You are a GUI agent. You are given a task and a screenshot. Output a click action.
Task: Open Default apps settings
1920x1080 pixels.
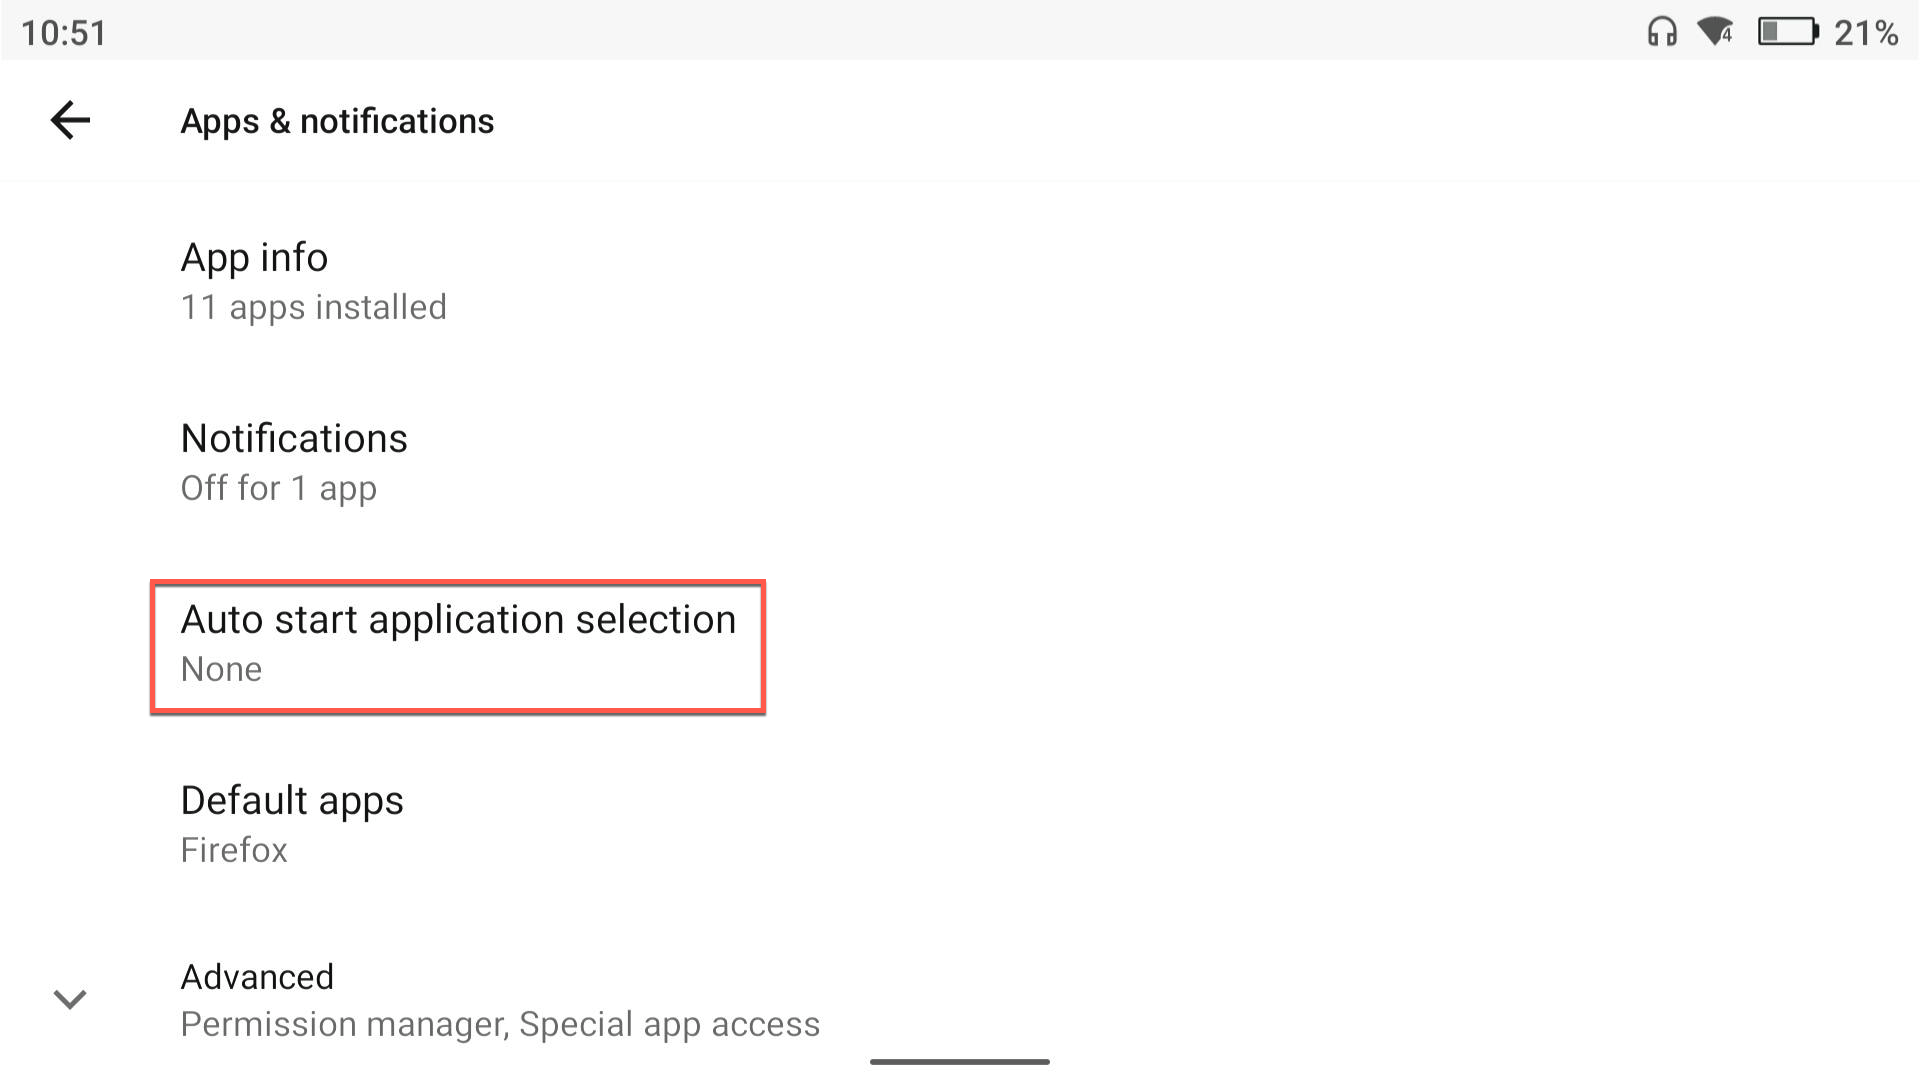(x=960, y=824)
